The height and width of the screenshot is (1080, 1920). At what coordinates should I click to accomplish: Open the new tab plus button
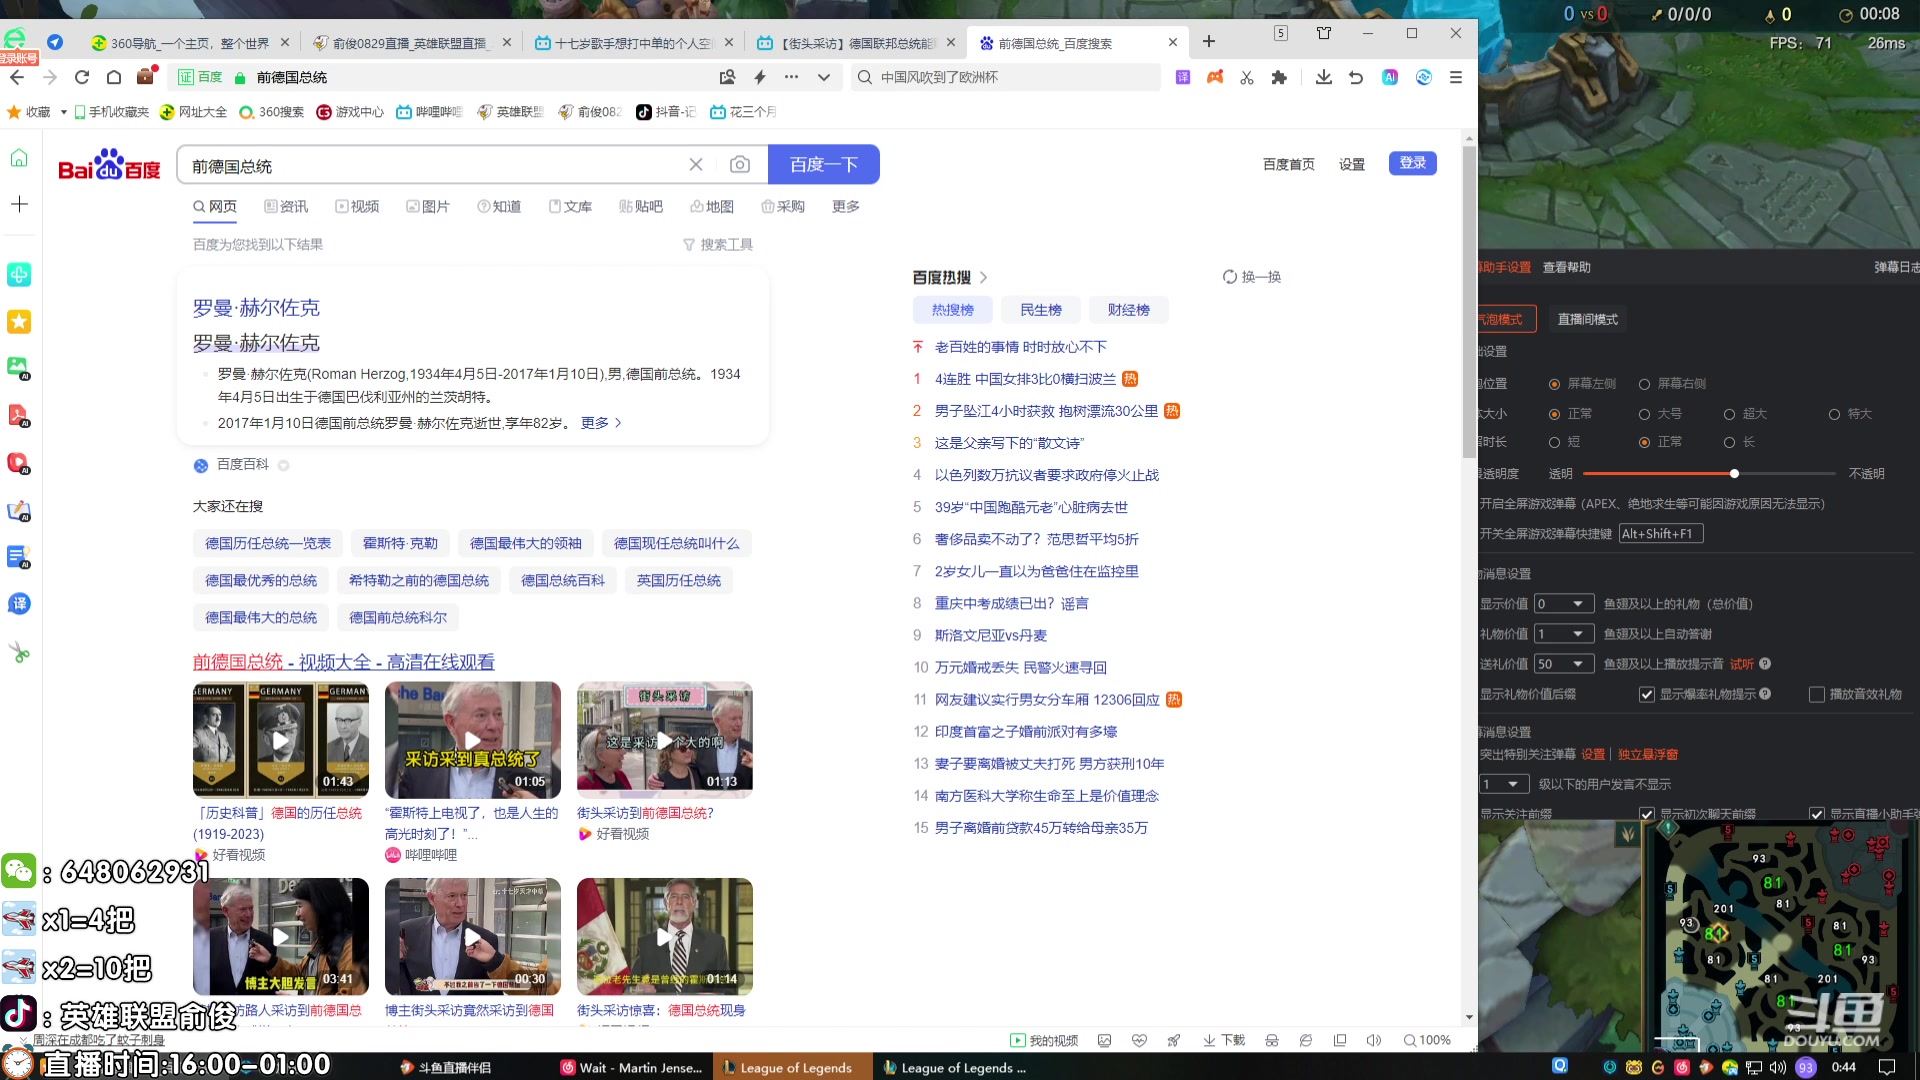(x=1209, y=41)
